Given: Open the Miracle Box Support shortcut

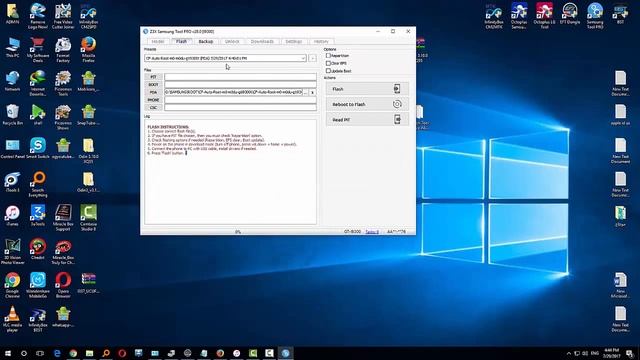Looking at the screenshot, I should point(63,218).
